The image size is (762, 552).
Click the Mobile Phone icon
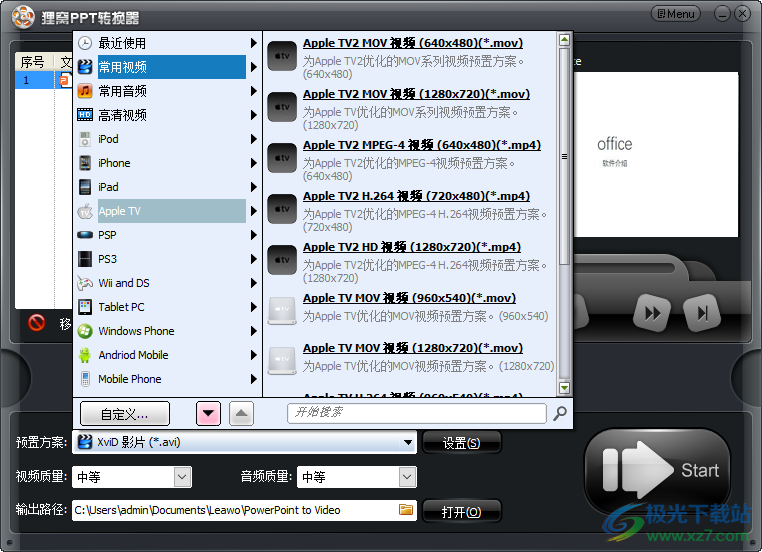point(85,379)
